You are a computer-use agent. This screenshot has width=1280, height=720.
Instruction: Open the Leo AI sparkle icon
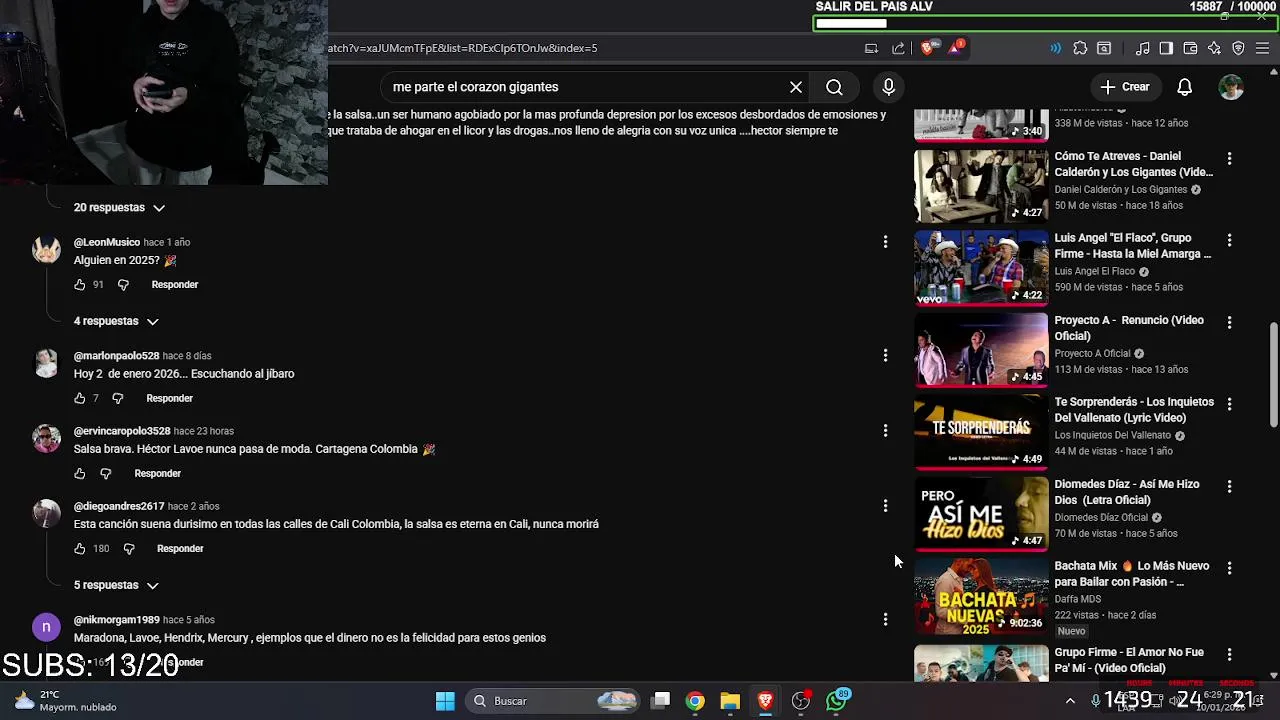1214,48
